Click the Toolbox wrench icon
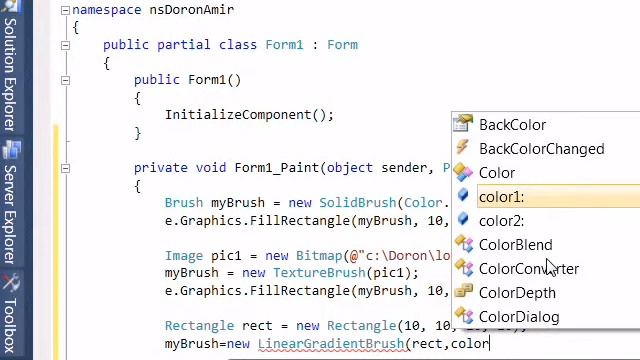The image size is (640, 360). pos(10,282)
